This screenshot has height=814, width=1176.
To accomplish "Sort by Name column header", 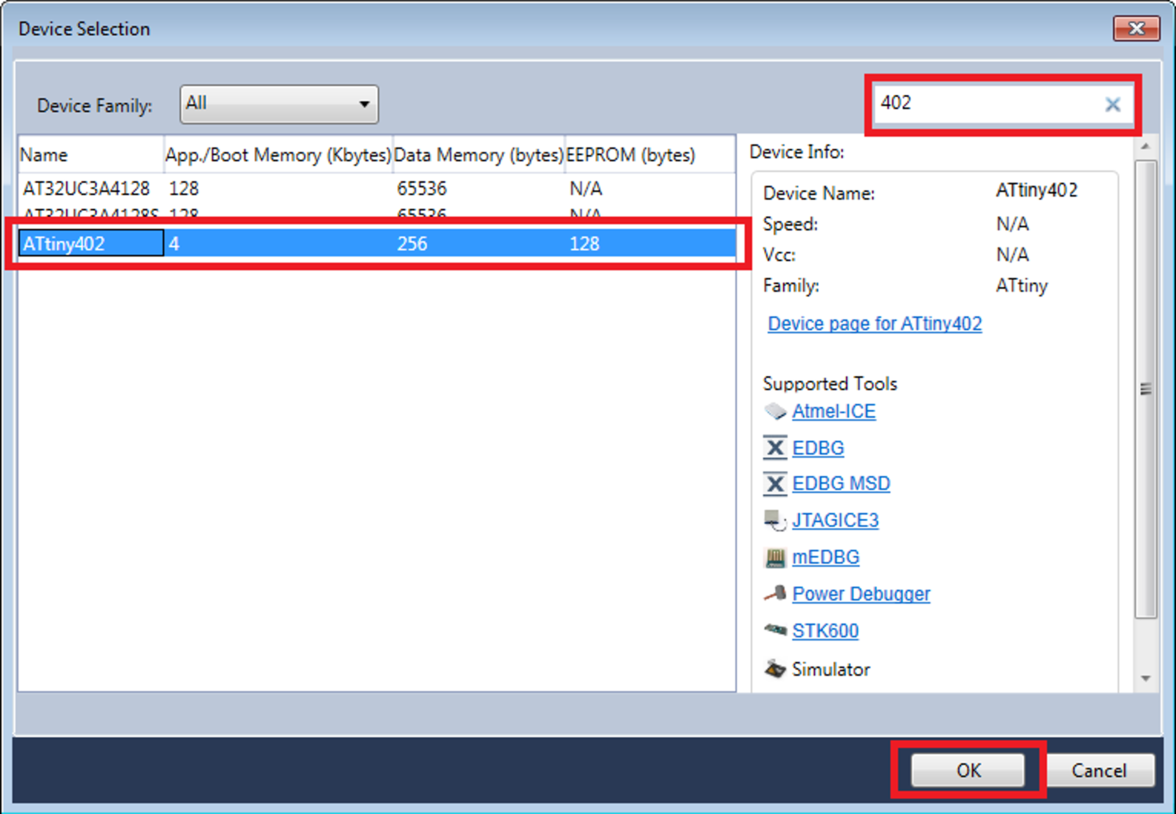I will 91,155.
